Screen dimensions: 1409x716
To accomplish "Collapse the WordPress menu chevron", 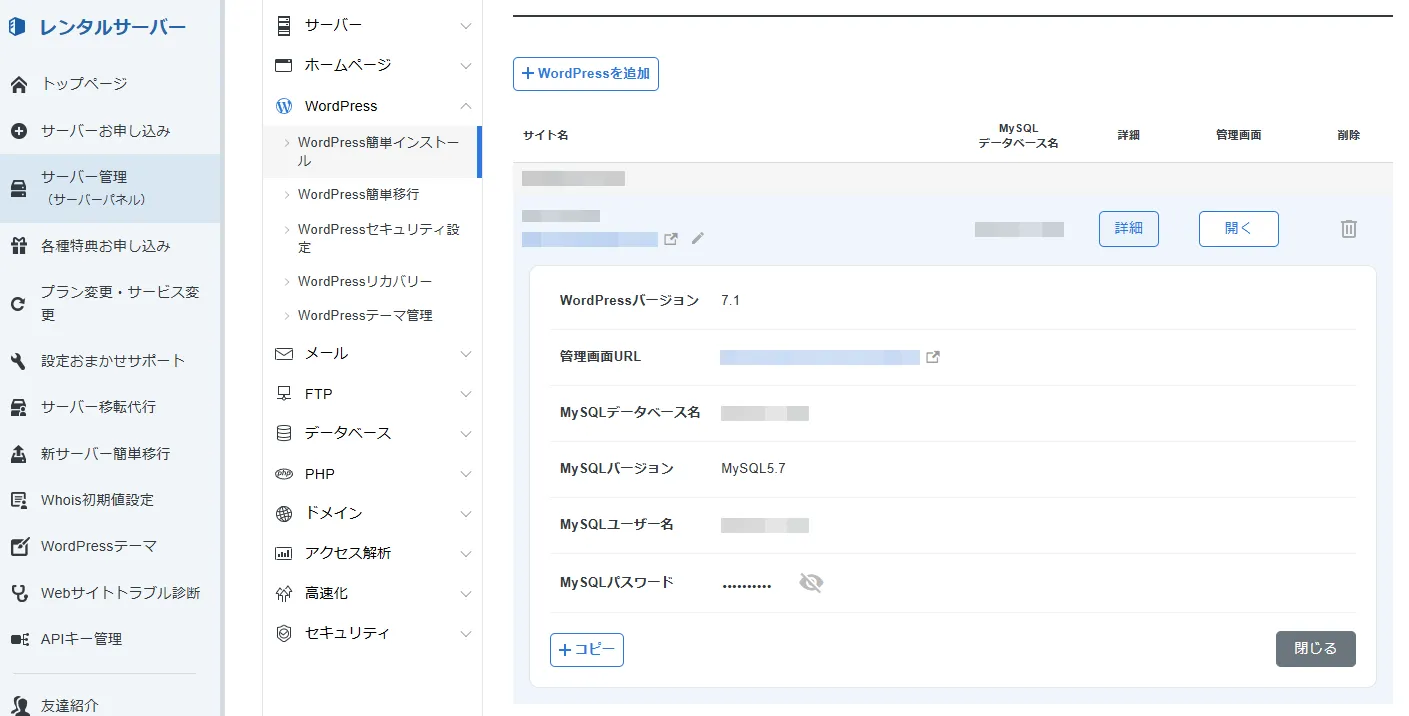I will pyautogui.click(x=466, y=105).
